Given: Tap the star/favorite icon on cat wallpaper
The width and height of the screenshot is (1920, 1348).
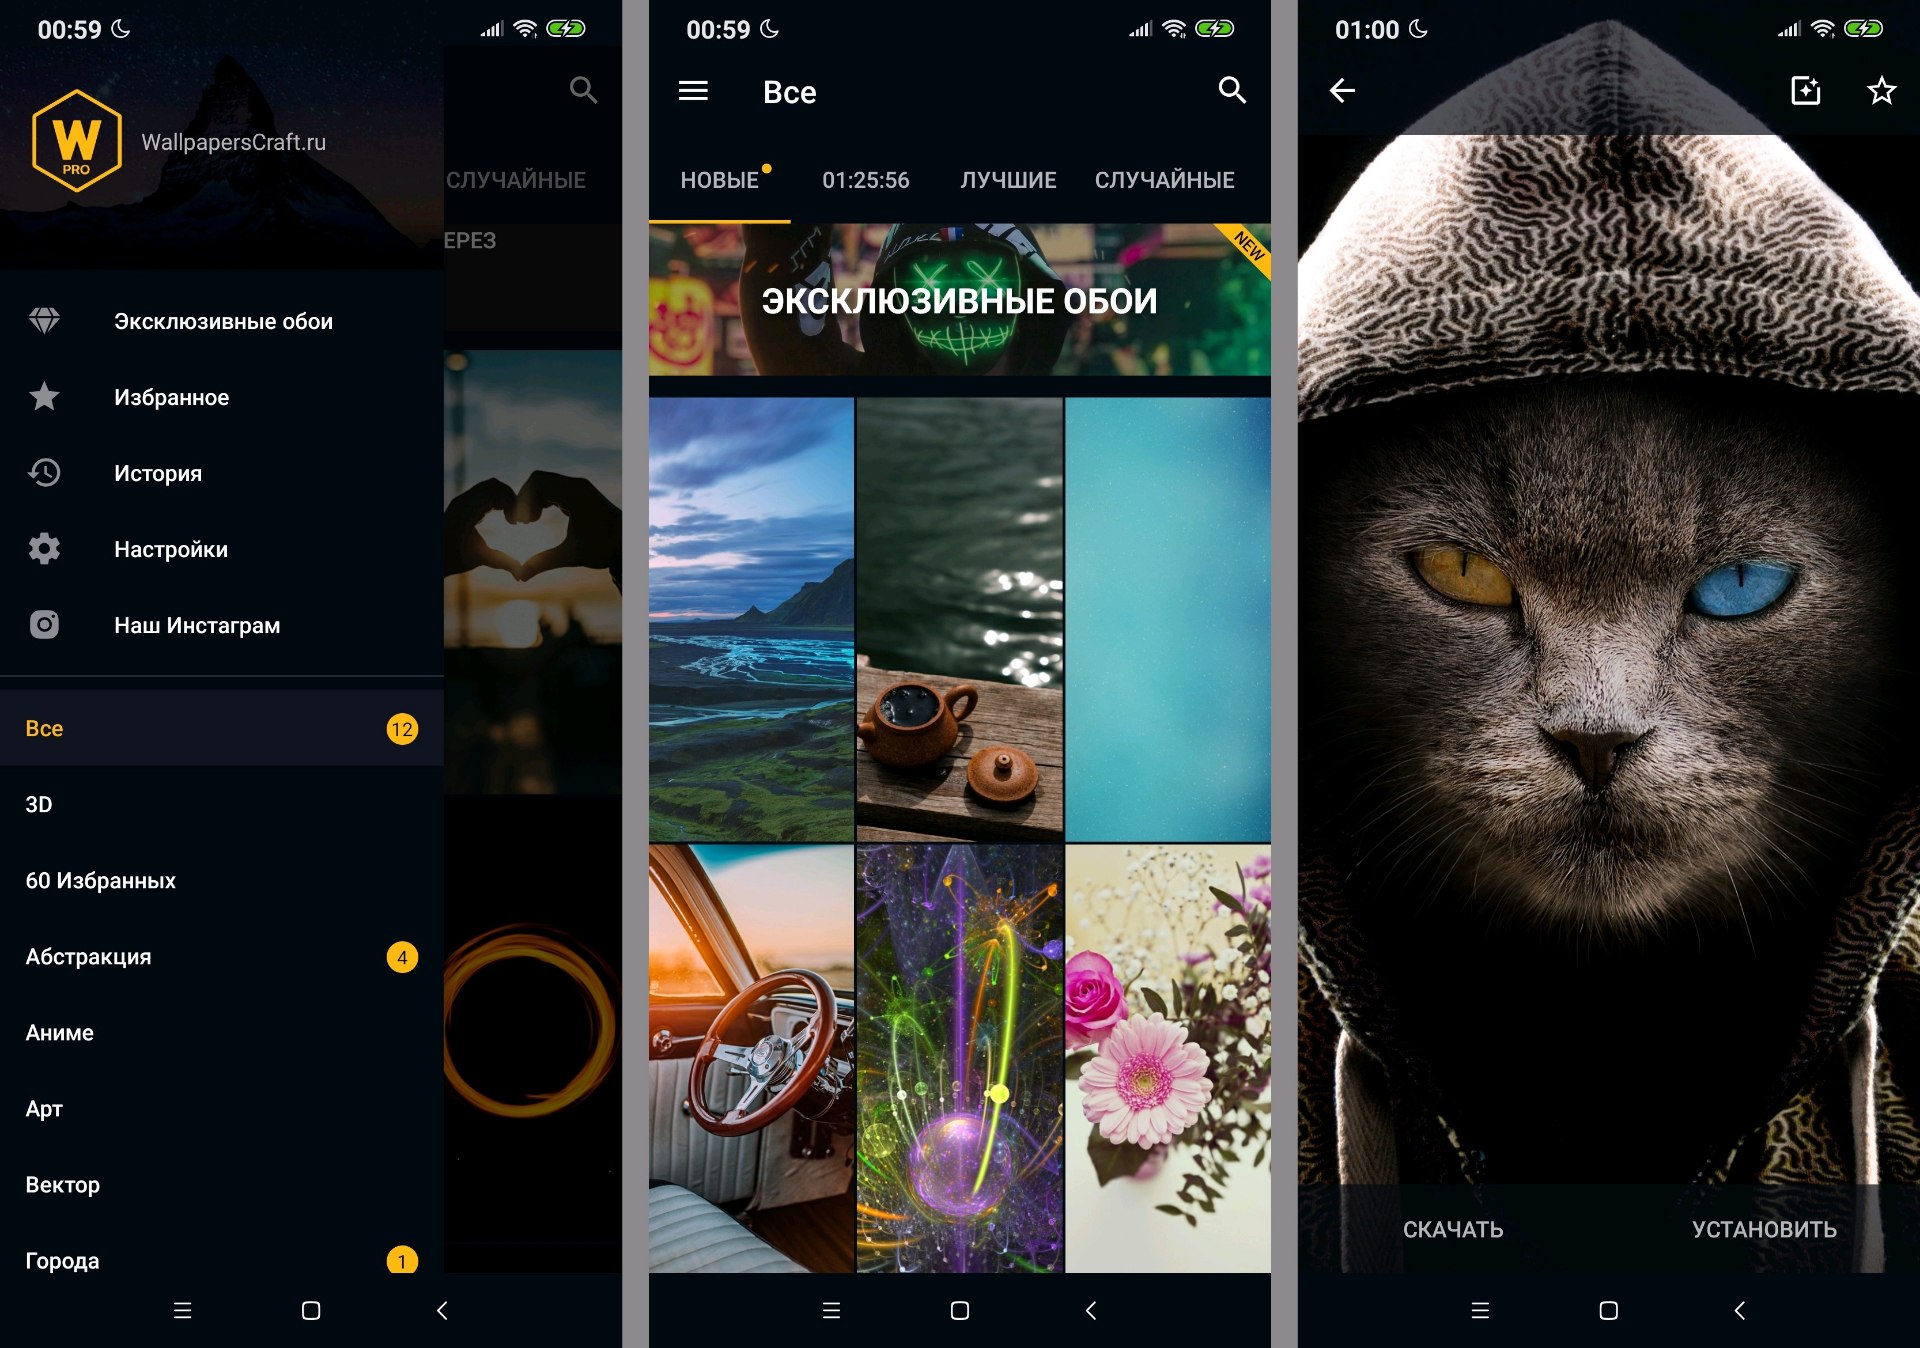Looking at the screenshot, I should click(1875, 90).
